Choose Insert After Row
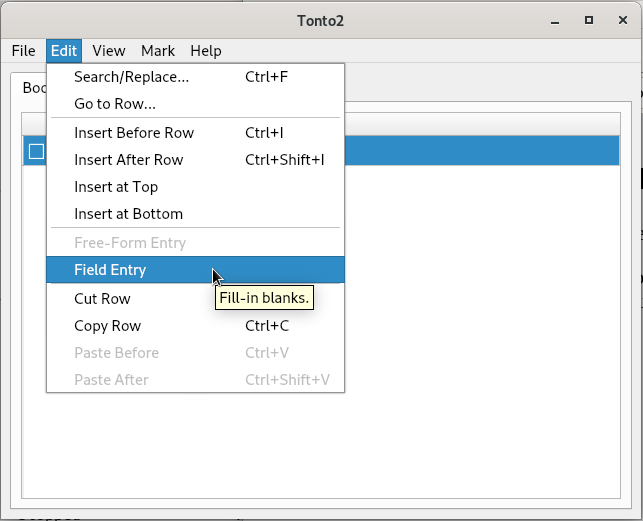The image size is (643, 521). 129,160
